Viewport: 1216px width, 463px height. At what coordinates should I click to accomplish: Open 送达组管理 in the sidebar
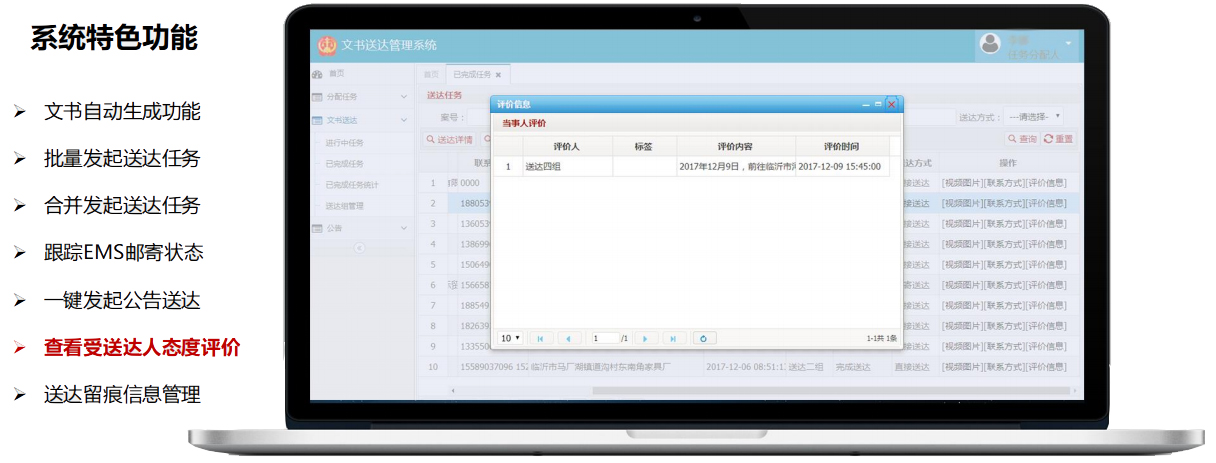(344, 205)
